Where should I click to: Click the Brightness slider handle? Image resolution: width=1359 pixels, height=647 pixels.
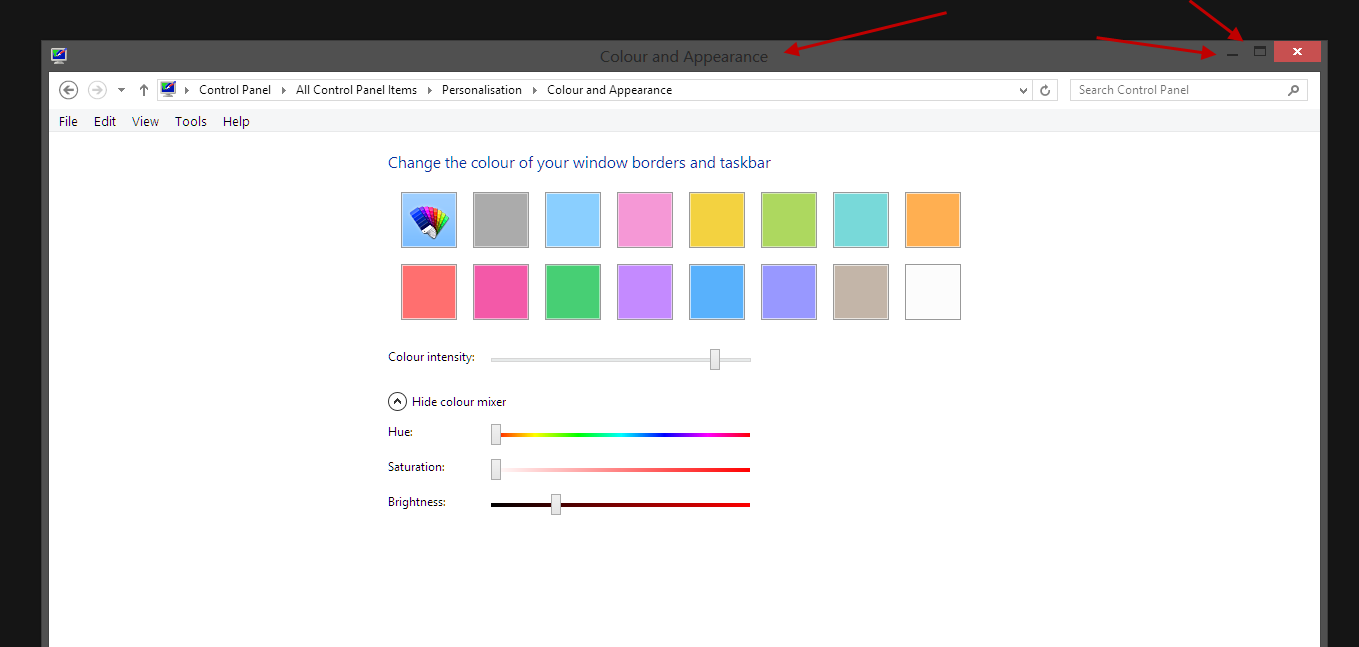tap(556, 505)
